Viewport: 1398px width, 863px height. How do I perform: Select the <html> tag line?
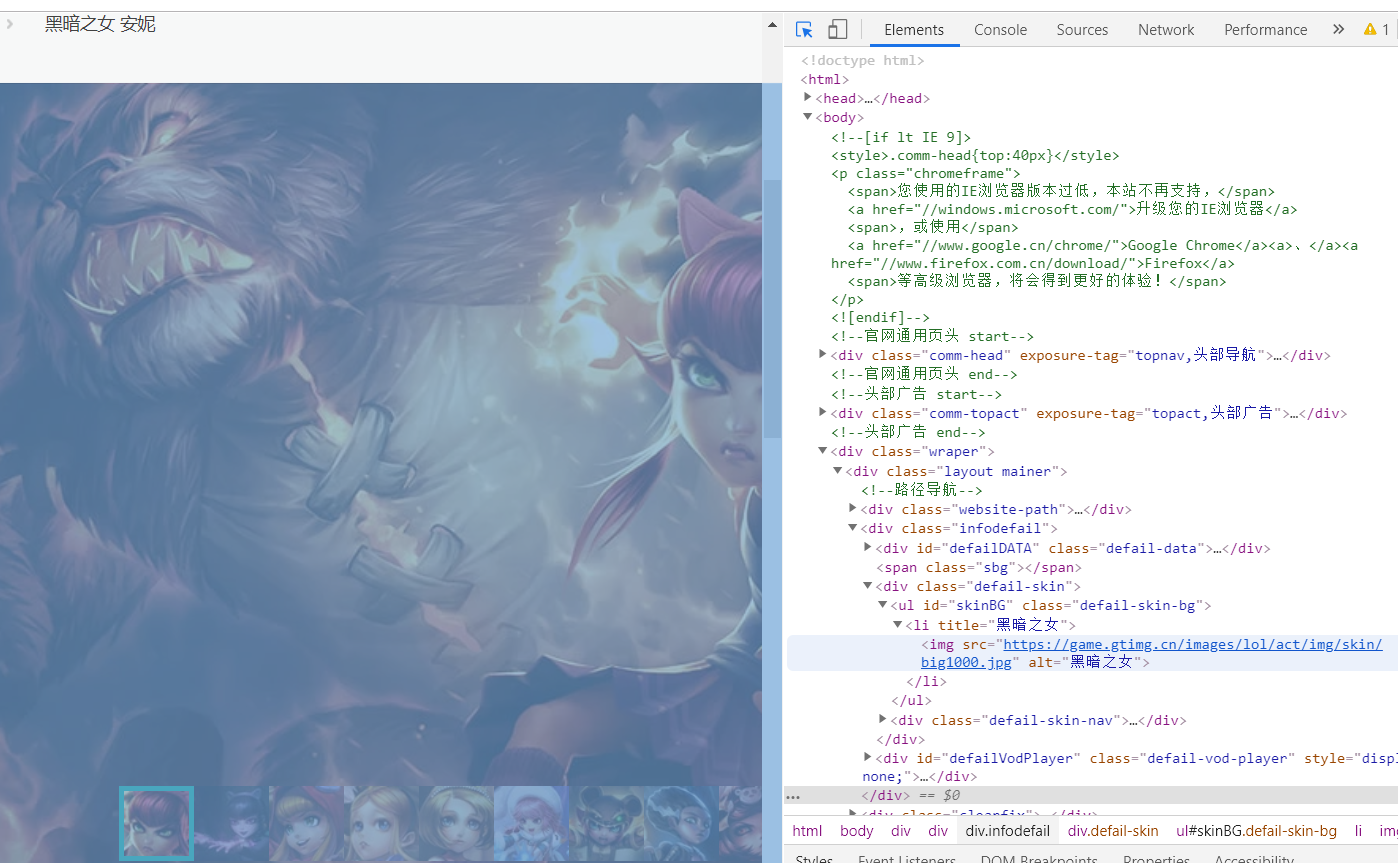coord(824,79)
